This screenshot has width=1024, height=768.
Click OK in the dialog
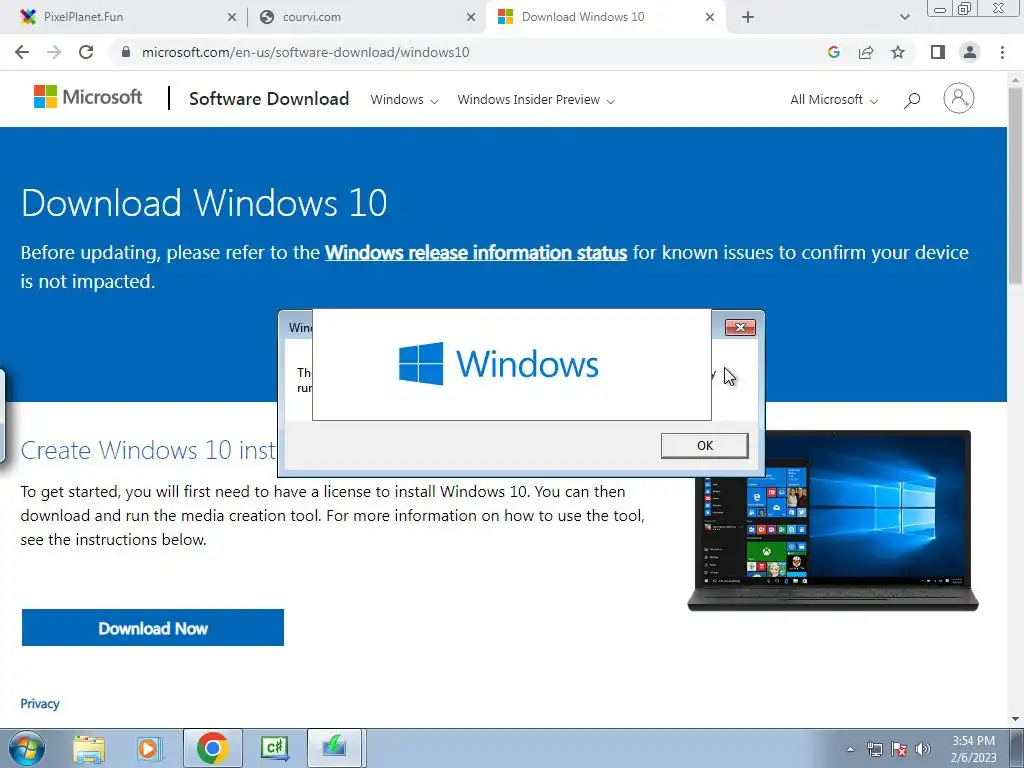point(705,445)
